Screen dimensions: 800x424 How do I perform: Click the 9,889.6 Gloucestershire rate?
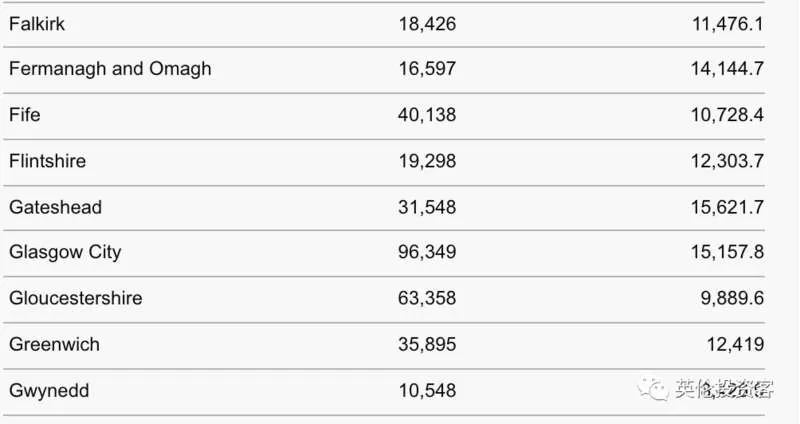click(x=732, y=298)
